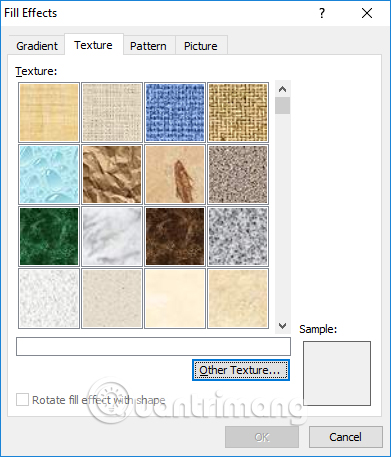Enable Rotate fill effect with shape checkbox
Image resolution: width=391 pixels, height=457 pixels.
pos(22,400)
